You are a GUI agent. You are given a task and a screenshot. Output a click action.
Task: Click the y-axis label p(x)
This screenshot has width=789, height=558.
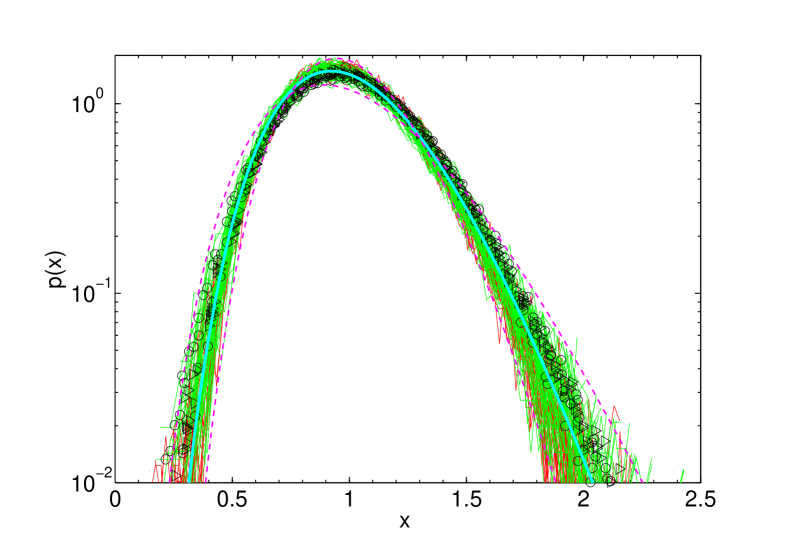pyautogui.click(x=57, y=269)
